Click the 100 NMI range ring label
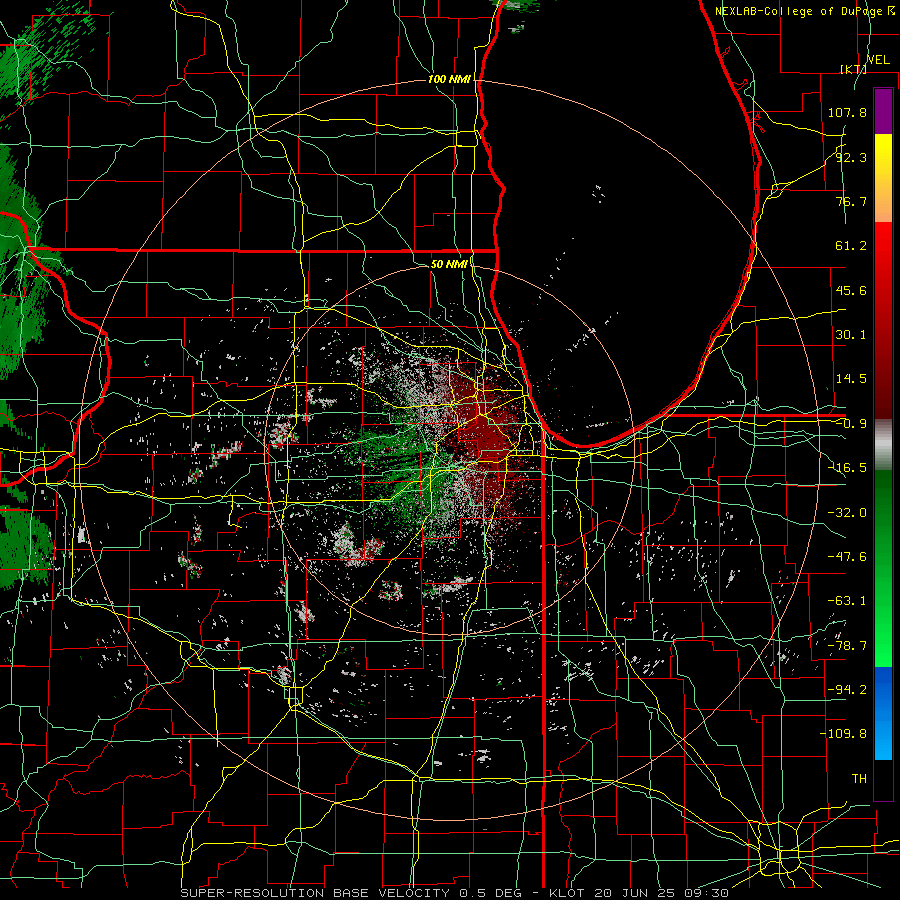 click(449, 79)
